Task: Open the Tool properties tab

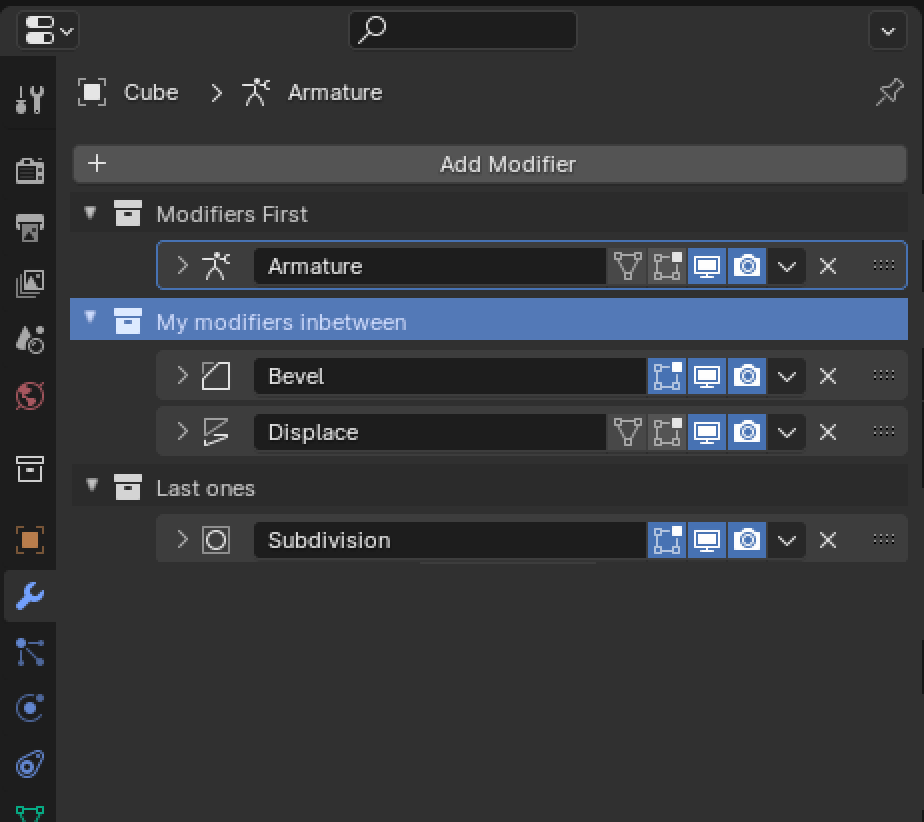Action: (29, 99)
